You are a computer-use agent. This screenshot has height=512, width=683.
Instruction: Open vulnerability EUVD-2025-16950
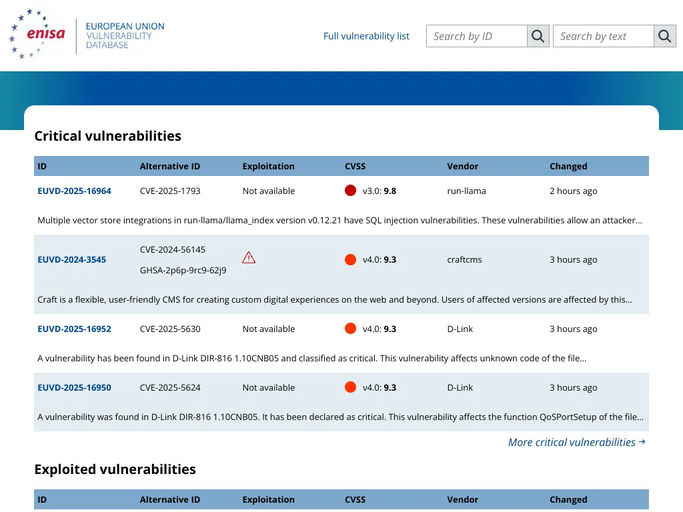click(x=74, y=387)
